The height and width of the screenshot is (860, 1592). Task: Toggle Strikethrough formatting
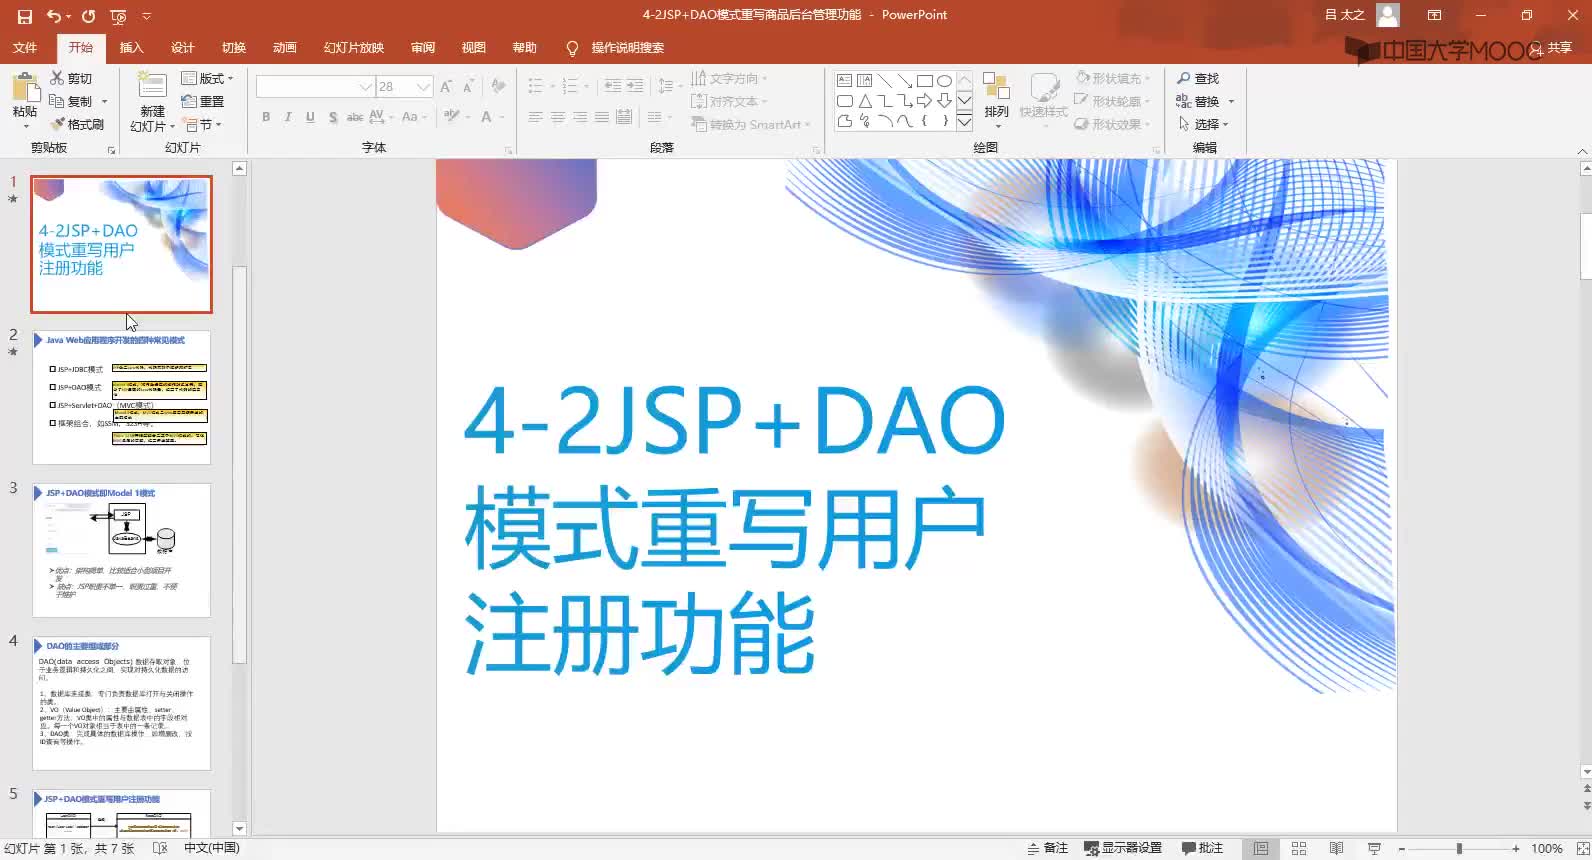click(354, 117)
